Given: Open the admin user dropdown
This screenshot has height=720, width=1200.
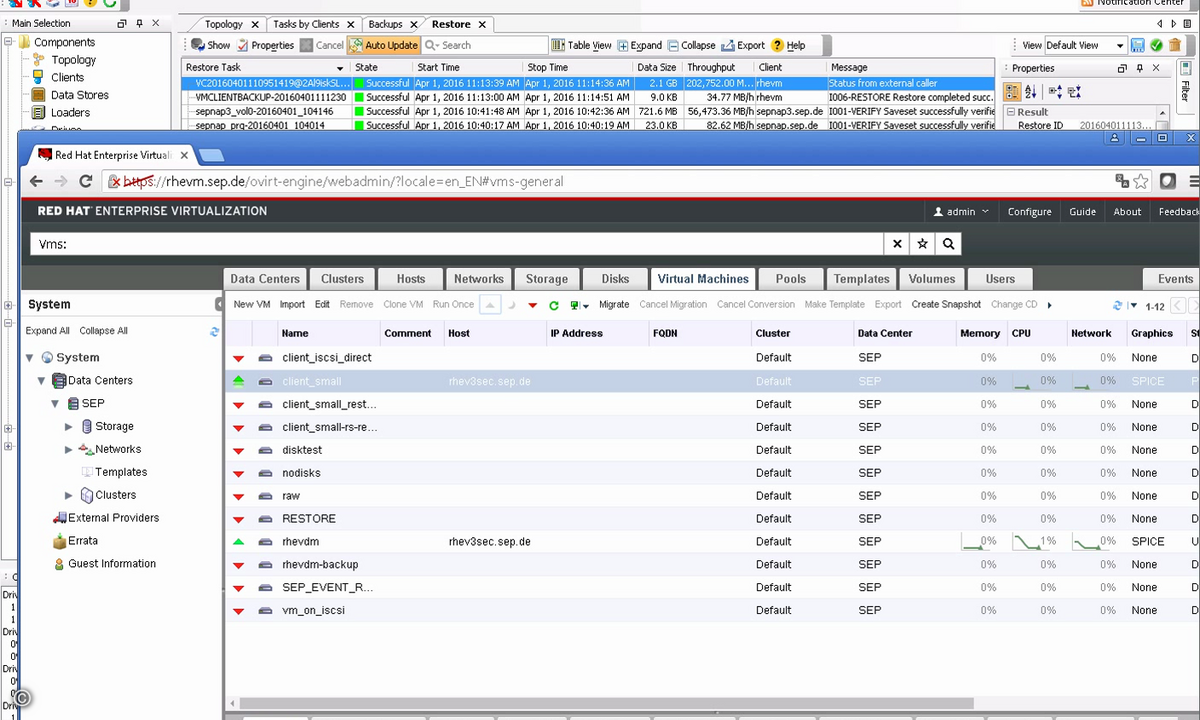Looking at the screenshot, I should [x=961, y=211].
